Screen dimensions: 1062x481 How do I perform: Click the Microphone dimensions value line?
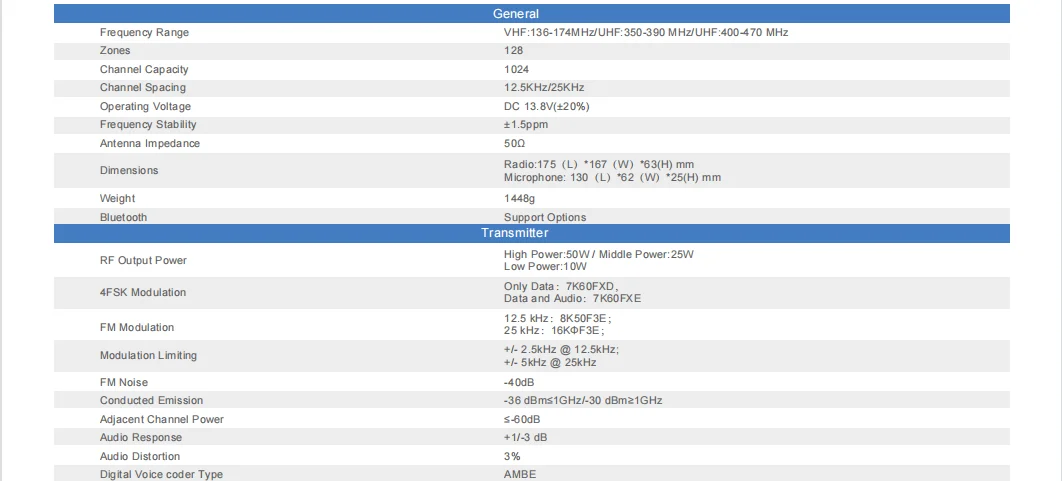(x=612, y=178)
